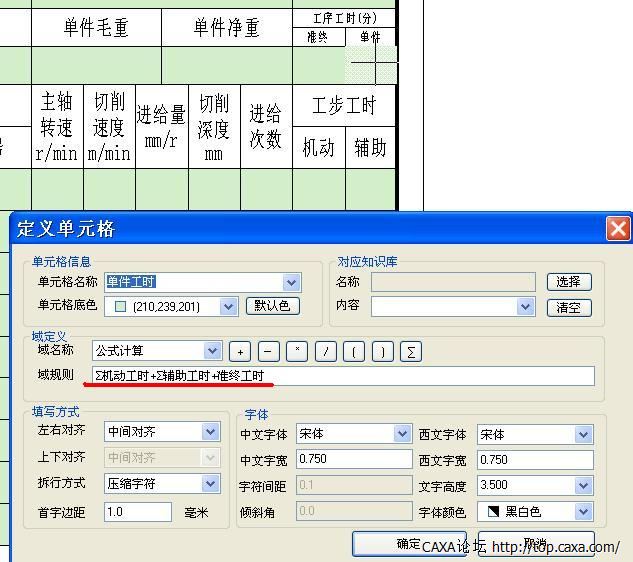Click the 黑白色 font color swatch
Screen dimensions: 633x562
(493, 512)
